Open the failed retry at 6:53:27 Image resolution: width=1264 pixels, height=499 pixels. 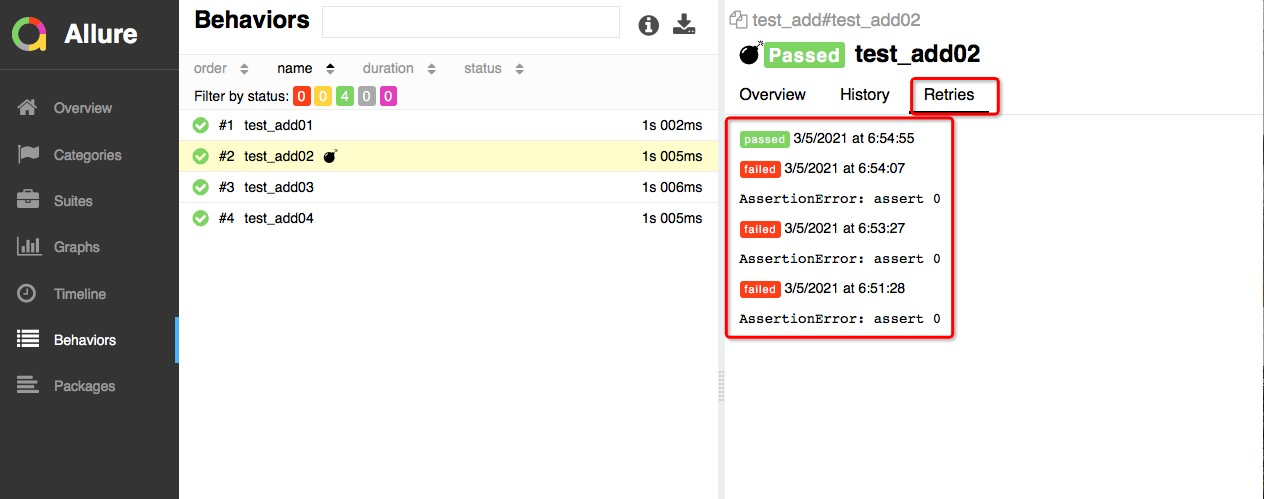823,229
